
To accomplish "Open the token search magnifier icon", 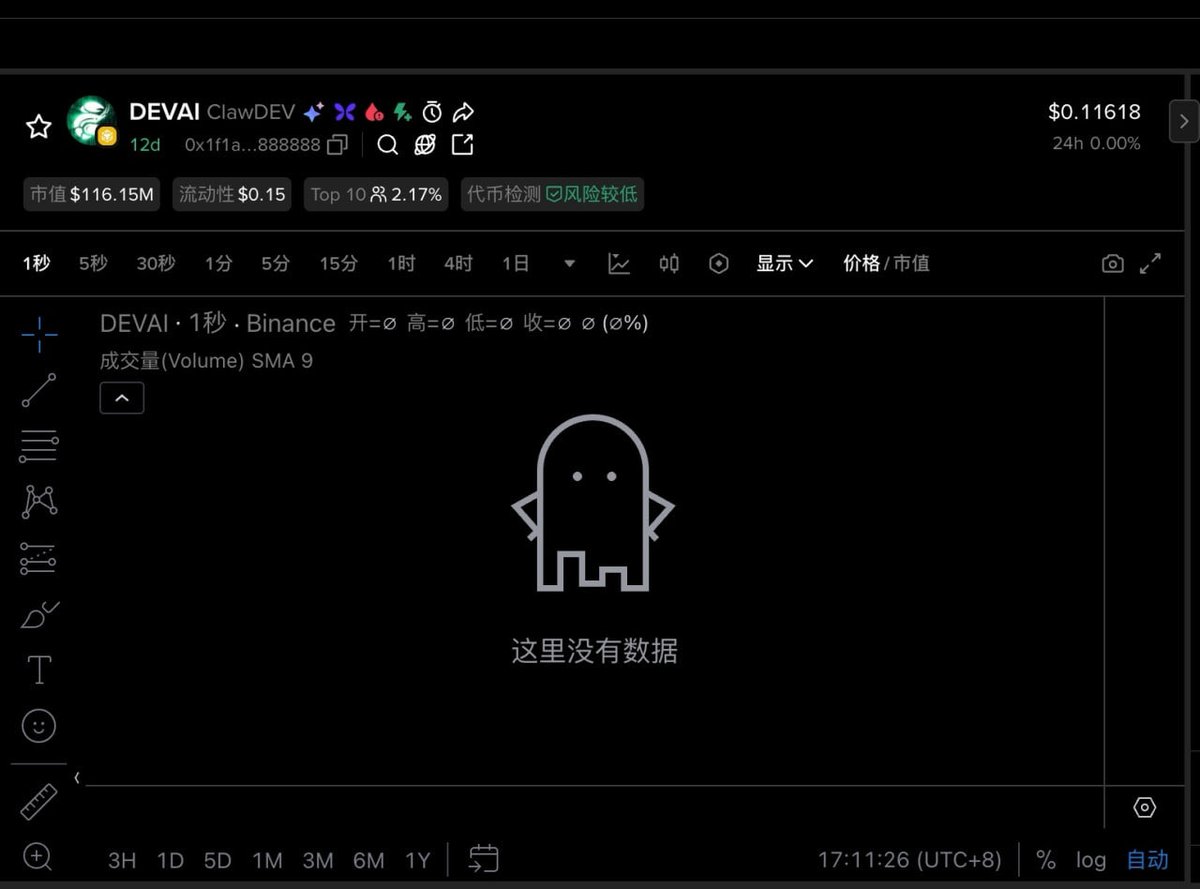I will coord(387,145).
